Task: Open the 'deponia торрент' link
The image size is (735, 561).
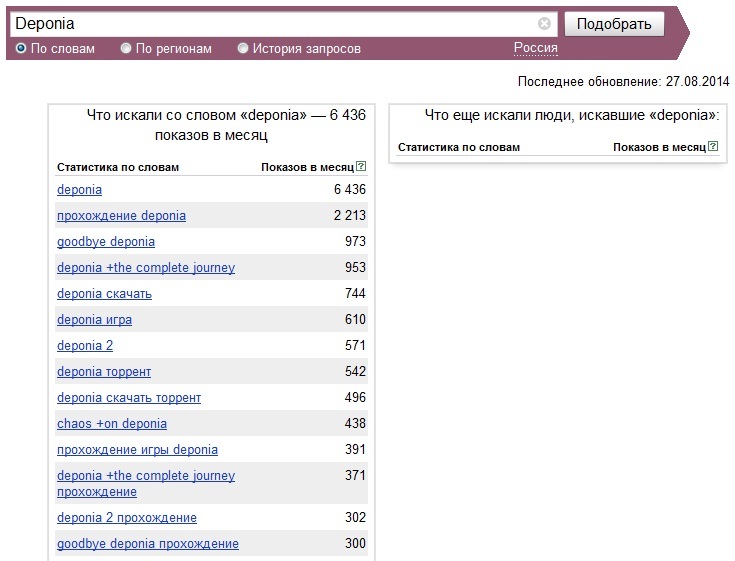Action: (104, 372)
